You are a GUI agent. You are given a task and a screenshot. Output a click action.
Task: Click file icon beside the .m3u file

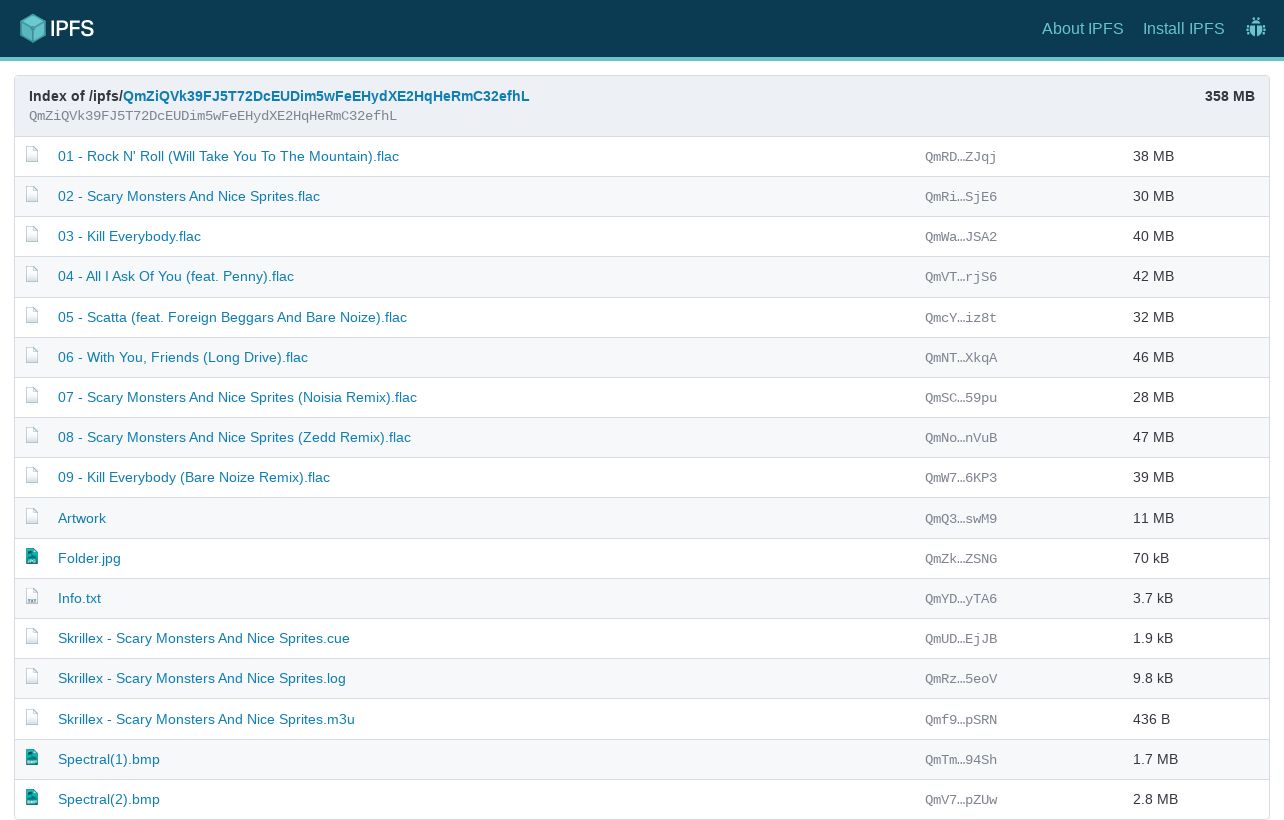pos(32,718)
